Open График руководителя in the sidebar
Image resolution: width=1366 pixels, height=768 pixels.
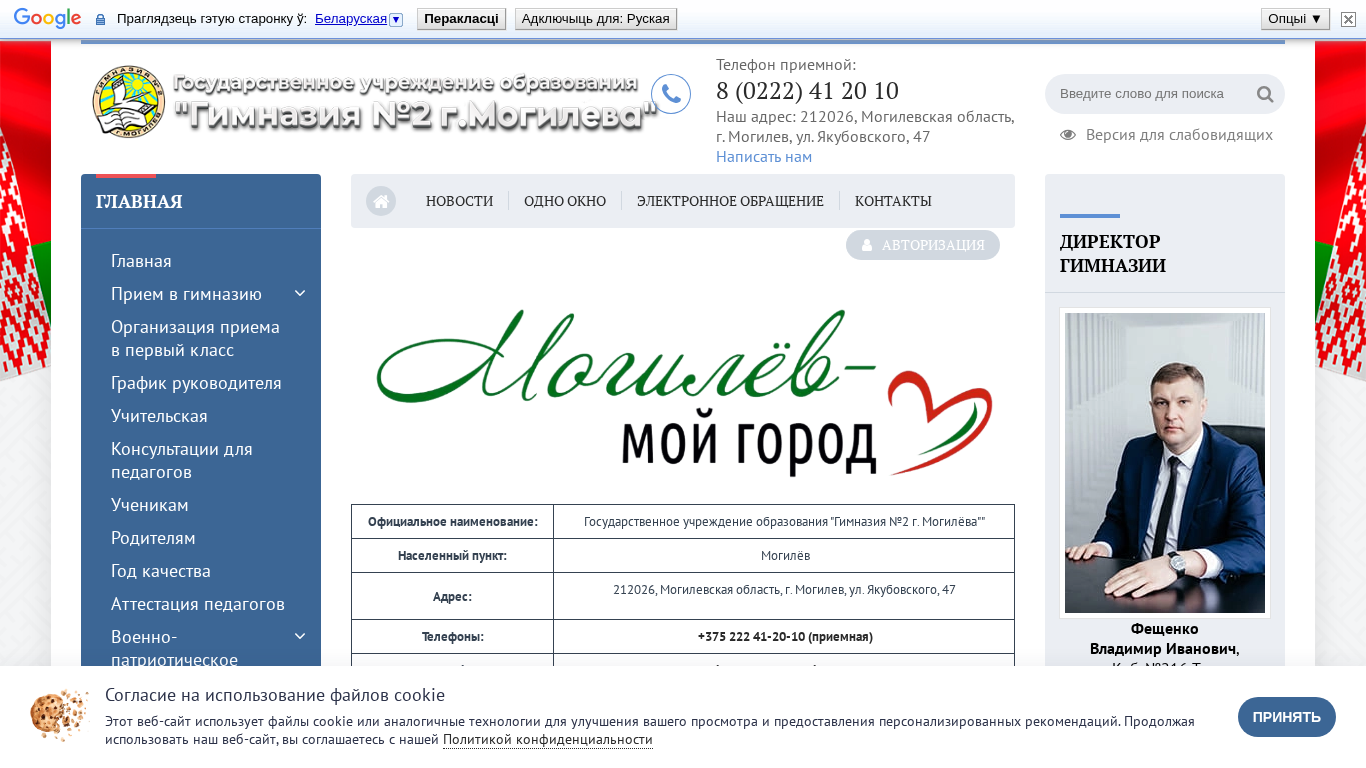(196, 383)
